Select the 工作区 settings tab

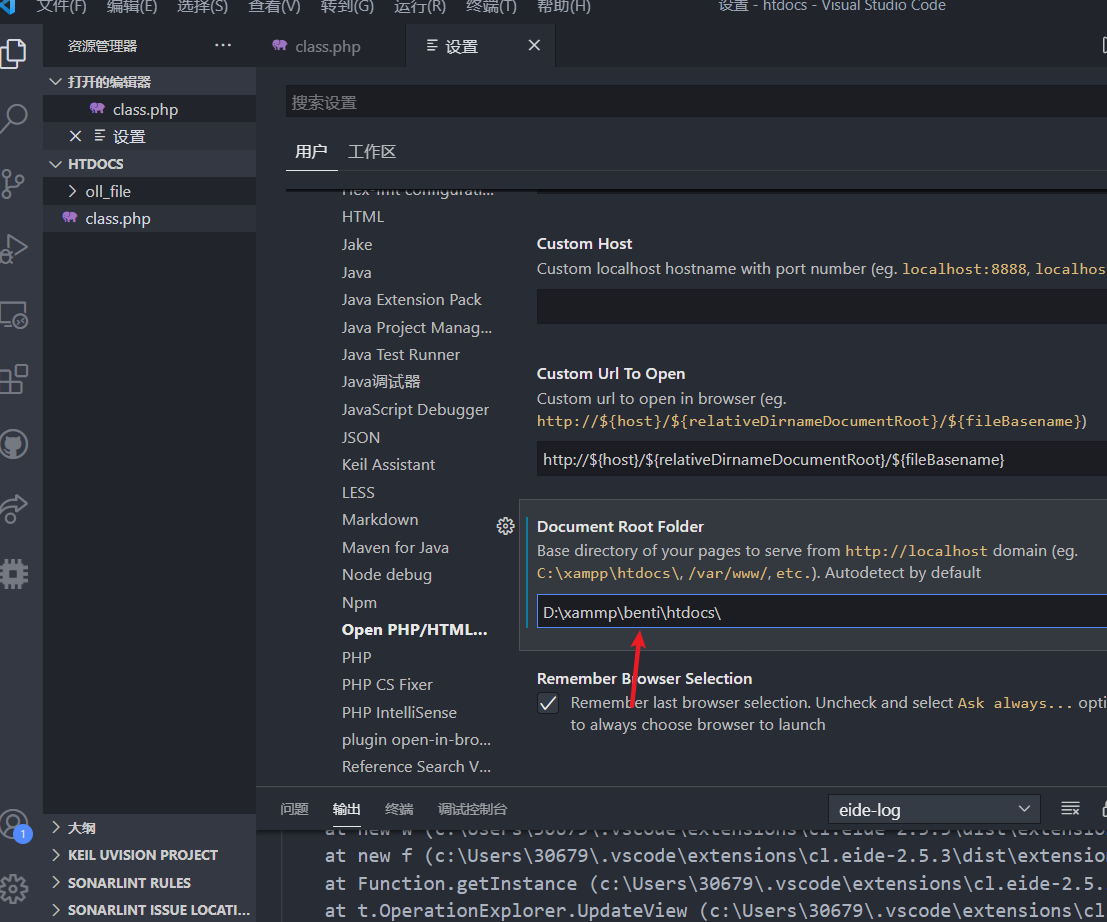point(372,151)
